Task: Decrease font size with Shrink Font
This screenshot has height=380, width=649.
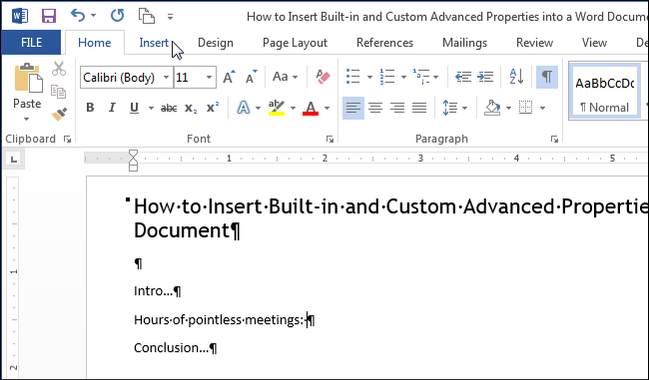Action: pos(251,77)
